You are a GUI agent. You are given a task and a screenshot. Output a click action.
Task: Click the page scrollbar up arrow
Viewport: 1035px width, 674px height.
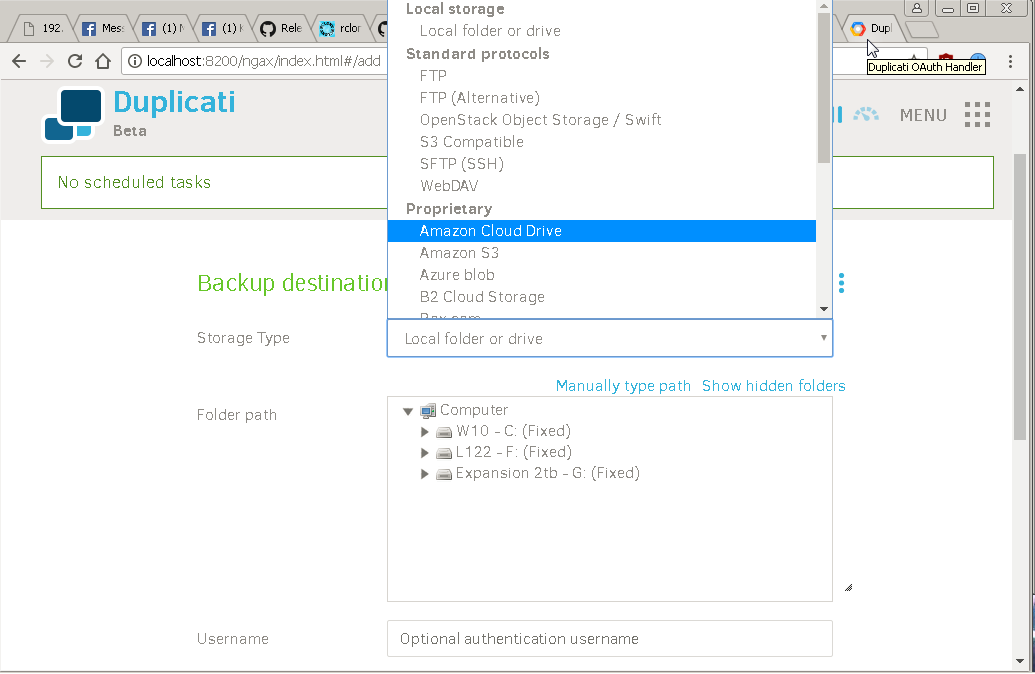pos(1020,89)
